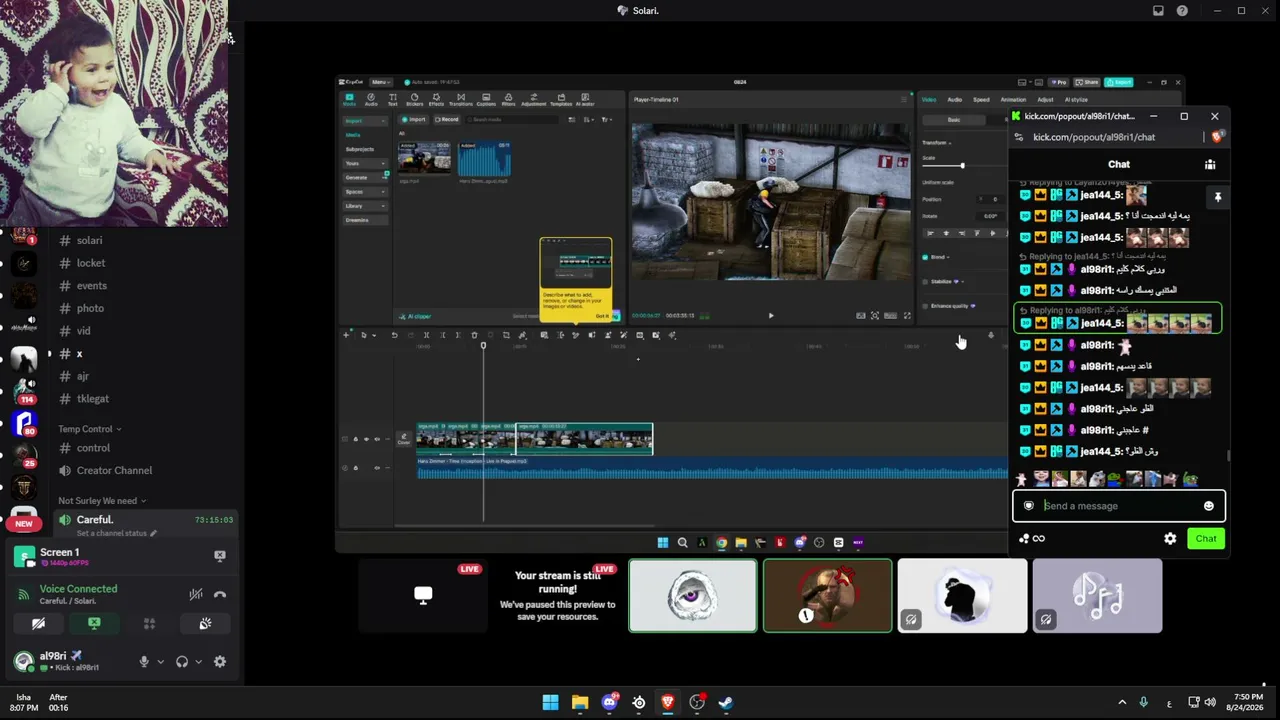This screenshot has width=1280, height=720.
Task: Open the Transitions tab in CapCut
Action: 460,99
